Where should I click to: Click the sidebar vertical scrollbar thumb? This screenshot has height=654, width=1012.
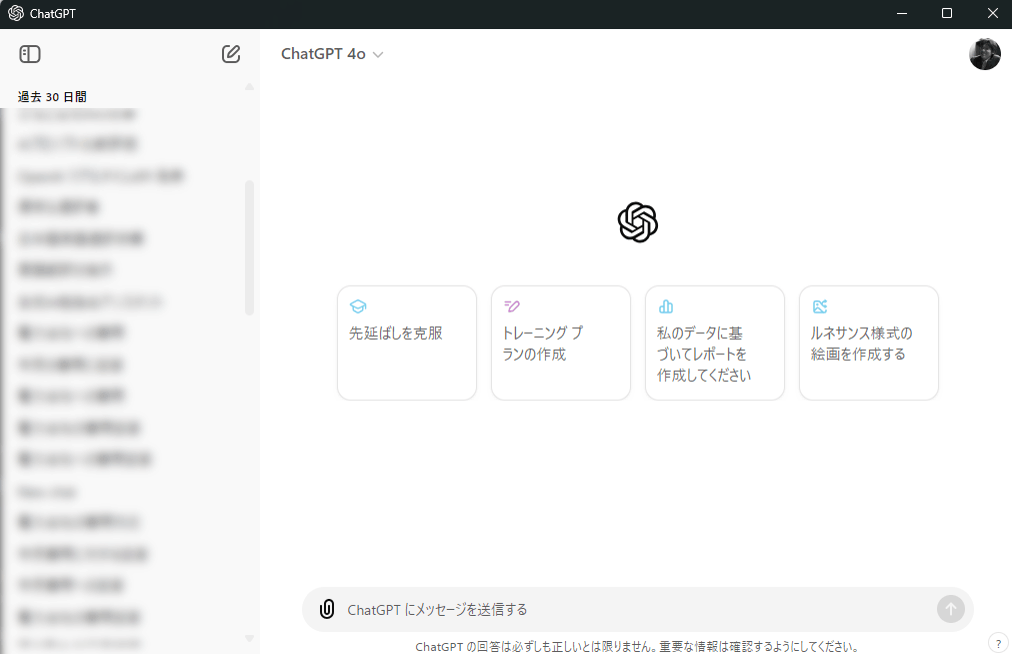pyautogui.click(x=249, y=248)
